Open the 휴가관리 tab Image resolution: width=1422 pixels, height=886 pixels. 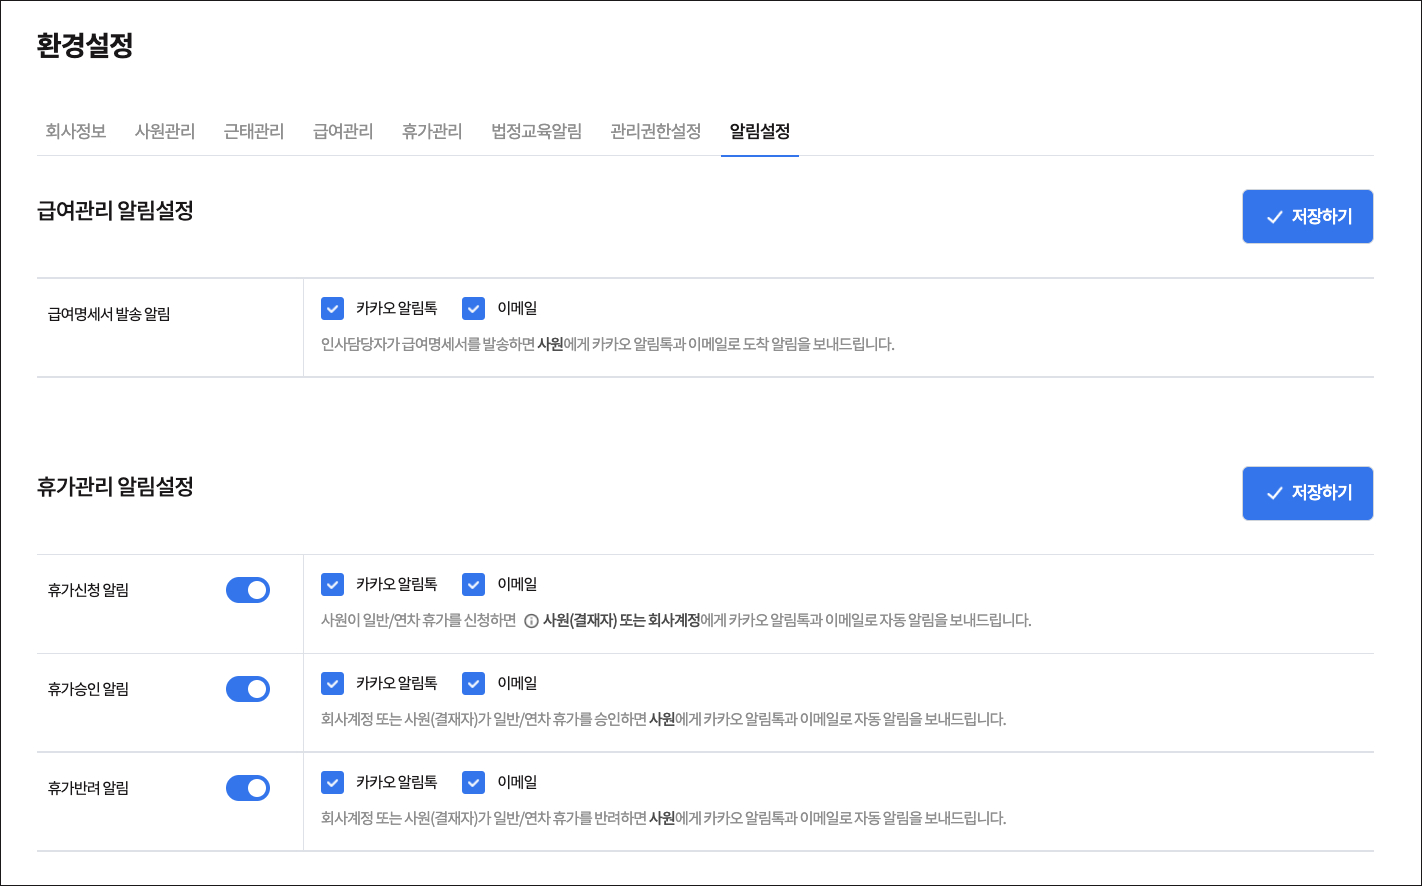tap(432, 131)
